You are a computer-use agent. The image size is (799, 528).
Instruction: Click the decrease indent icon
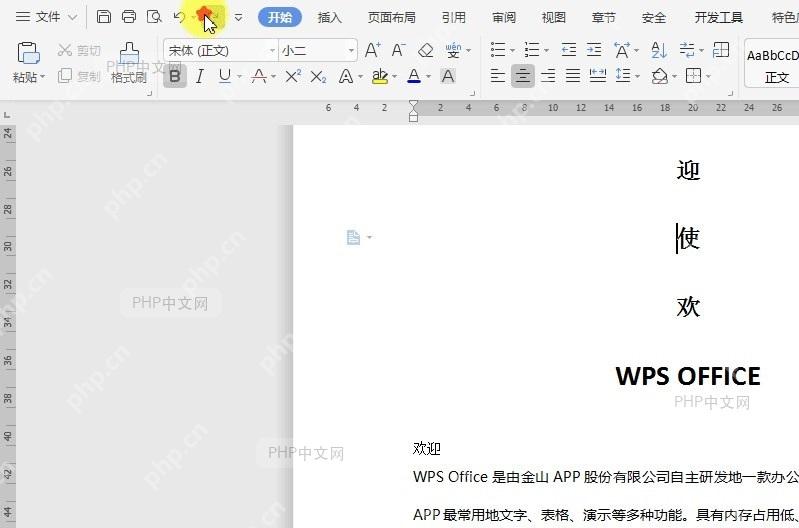pyautogui.click(x=569, y=50)
